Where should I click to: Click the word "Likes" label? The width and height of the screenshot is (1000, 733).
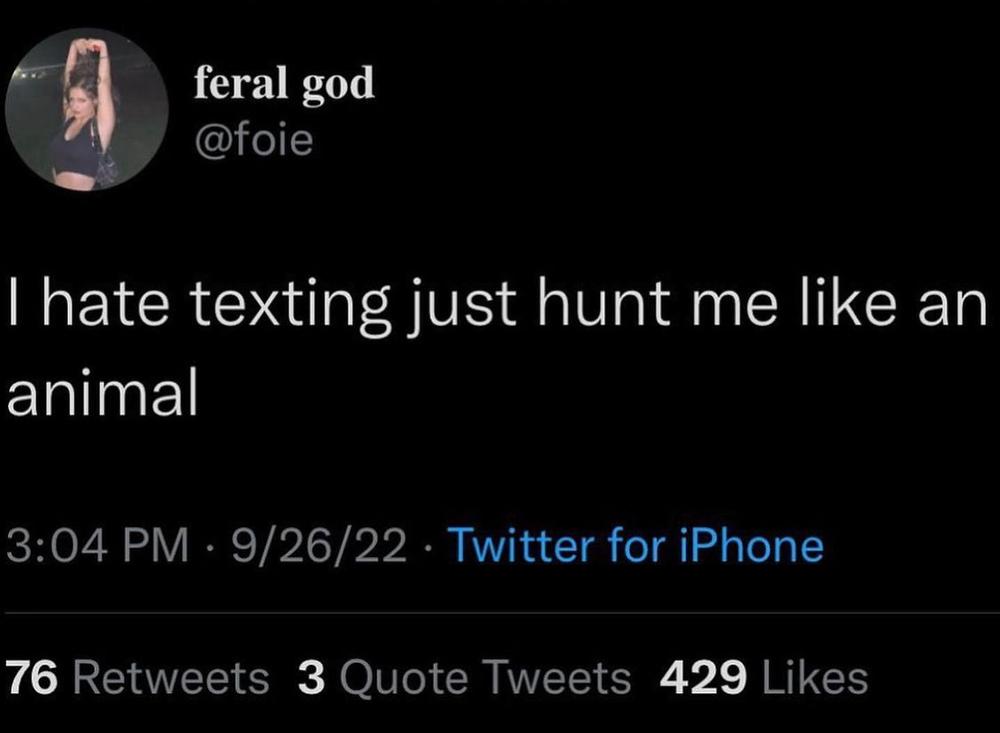click(x=815, y=678)
